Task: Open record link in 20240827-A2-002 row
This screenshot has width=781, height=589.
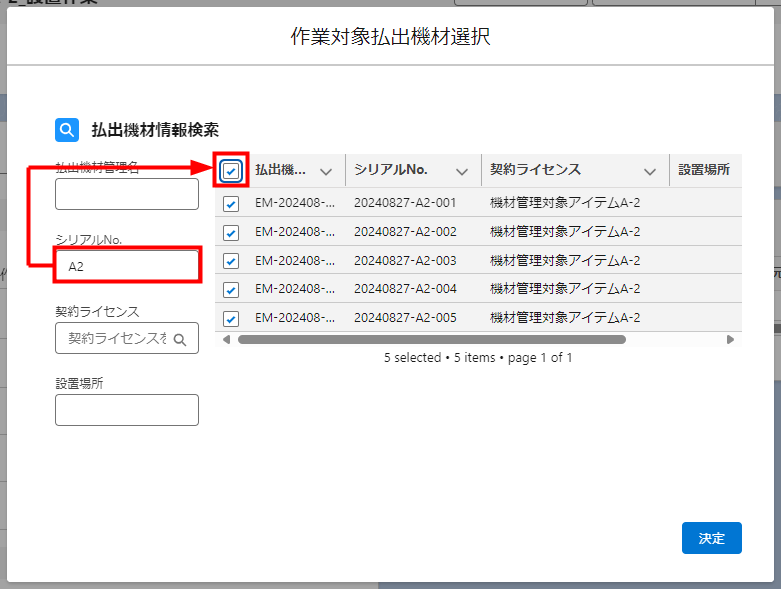Action: (x=294, y=232)
